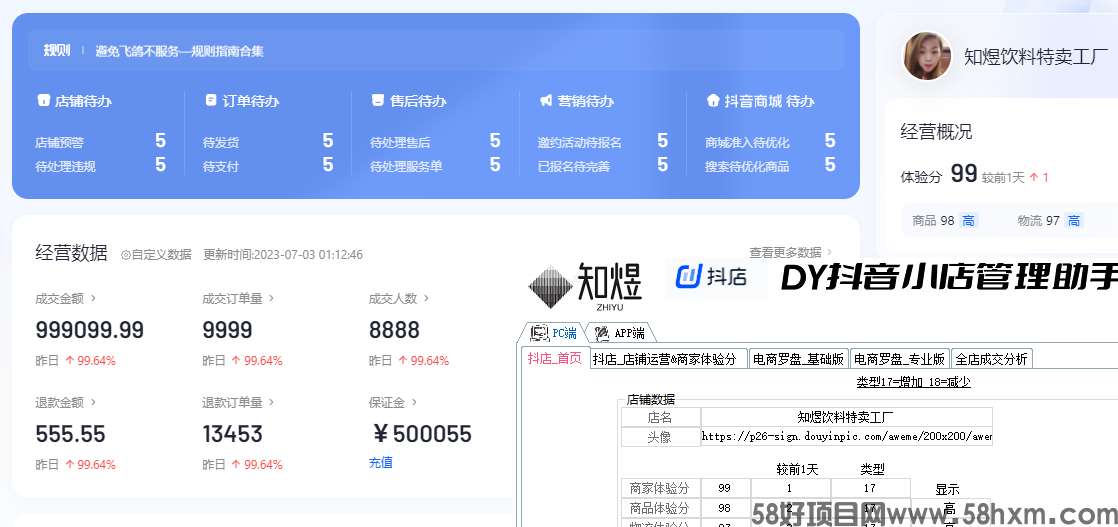Click the 售后待办 after-sales icon
The width and height of the screenshot is (1118, 527).
click(x=378, y=101)
